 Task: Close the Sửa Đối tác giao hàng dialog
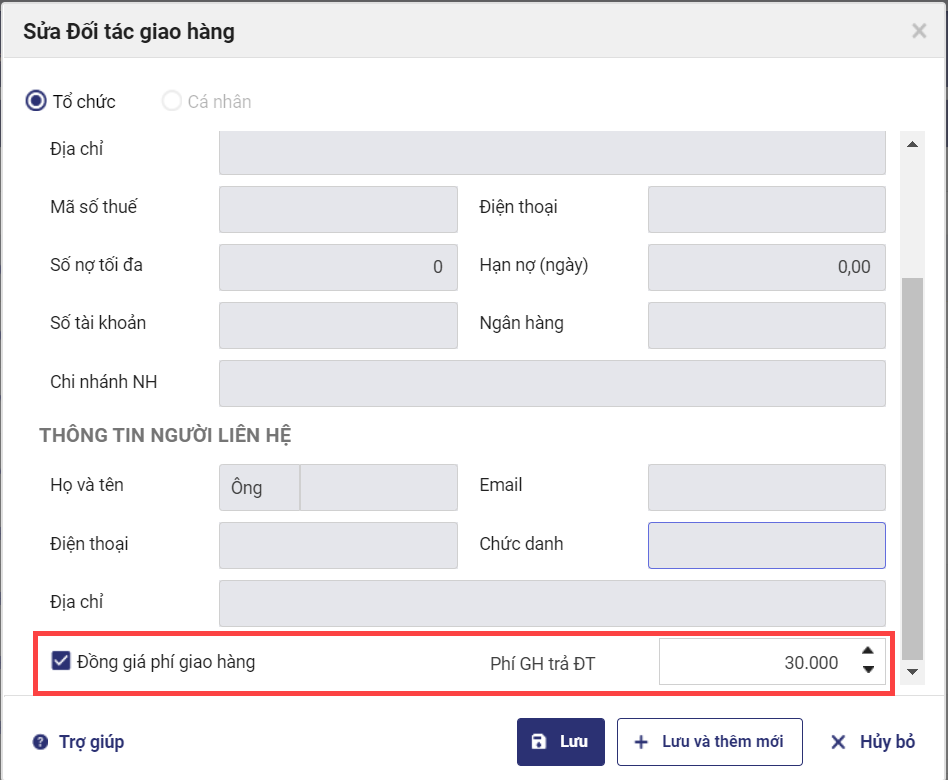[919, 31]
